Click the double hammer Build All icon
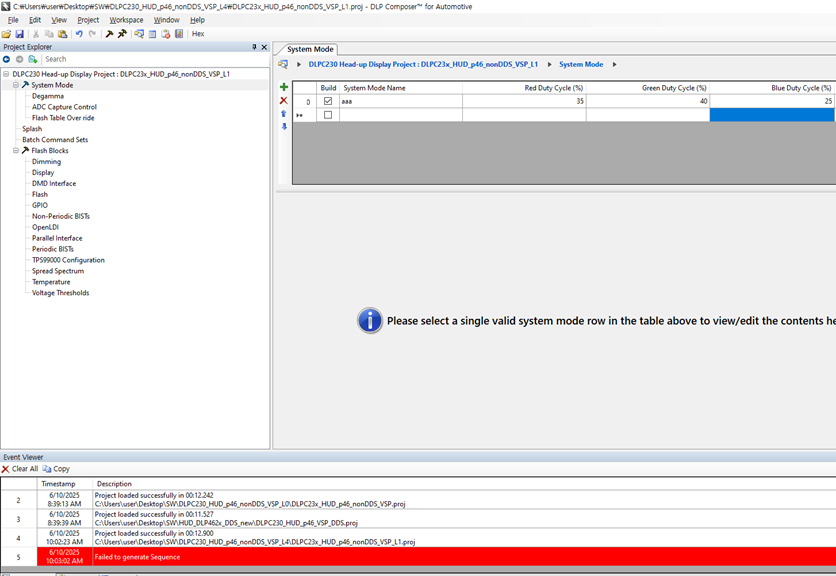 tap(122, 34)
